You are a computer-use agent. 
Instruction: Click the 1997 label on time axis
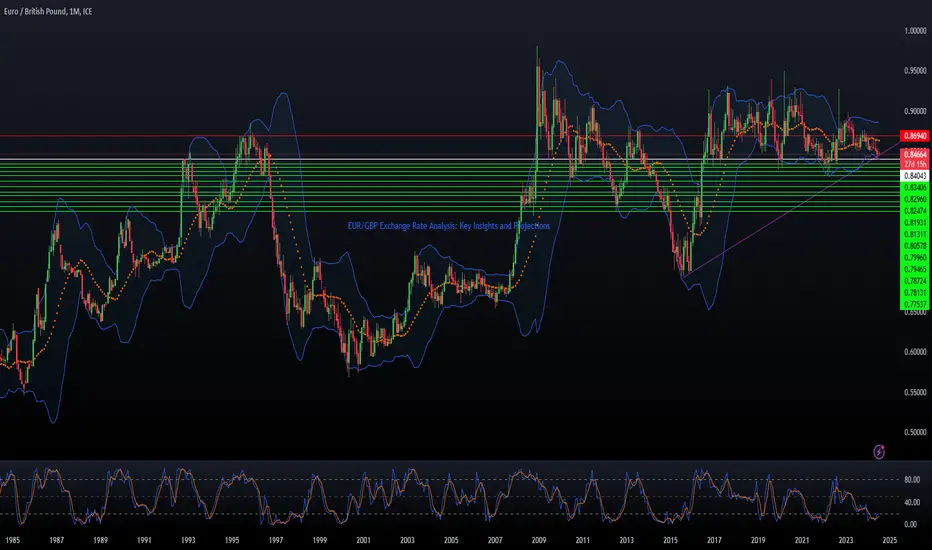click(276, 540)
